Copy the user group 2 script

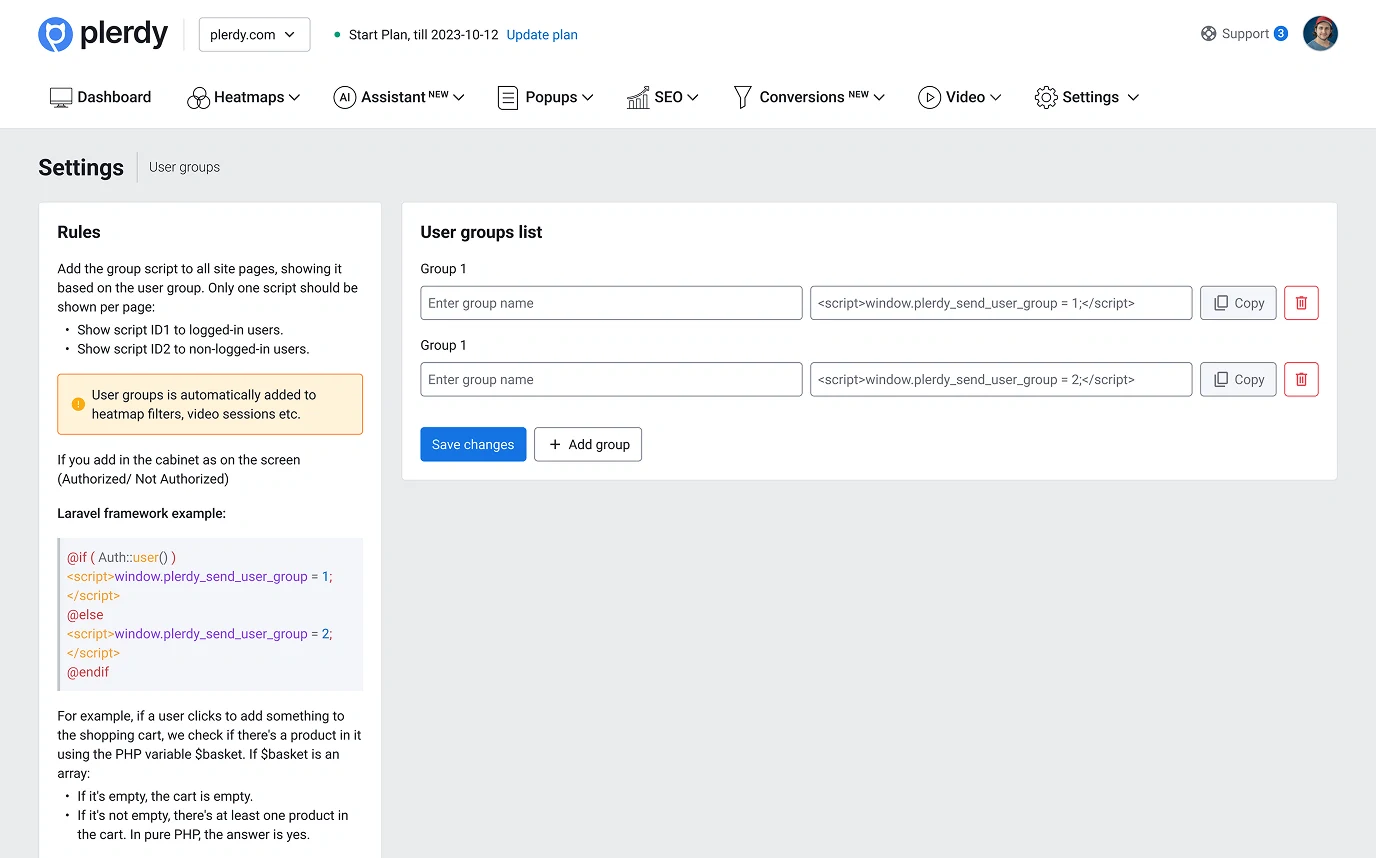1238,379
